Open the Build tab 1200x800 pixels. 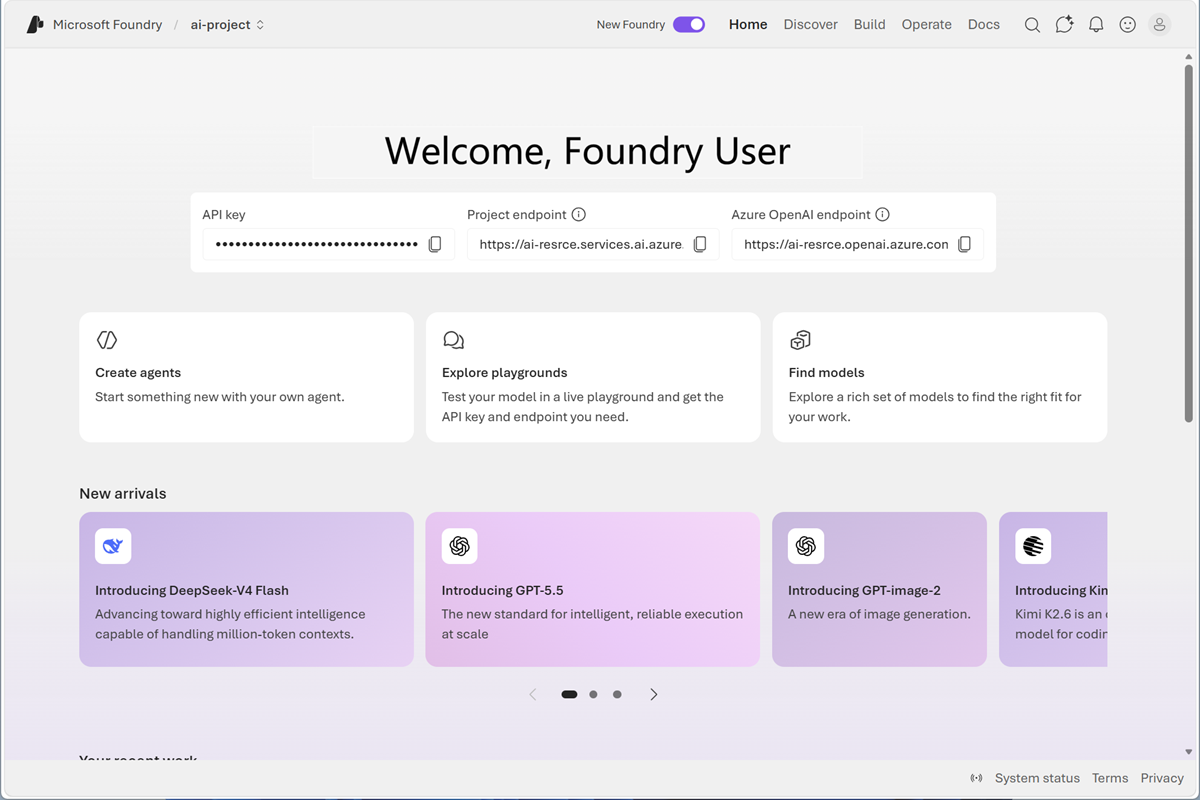pos(869,25)
